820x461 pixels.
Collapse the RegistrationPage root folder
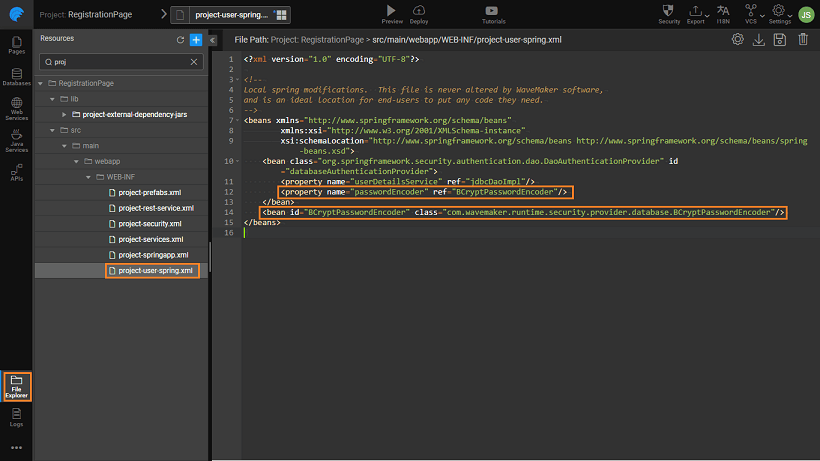pos(41,83)
